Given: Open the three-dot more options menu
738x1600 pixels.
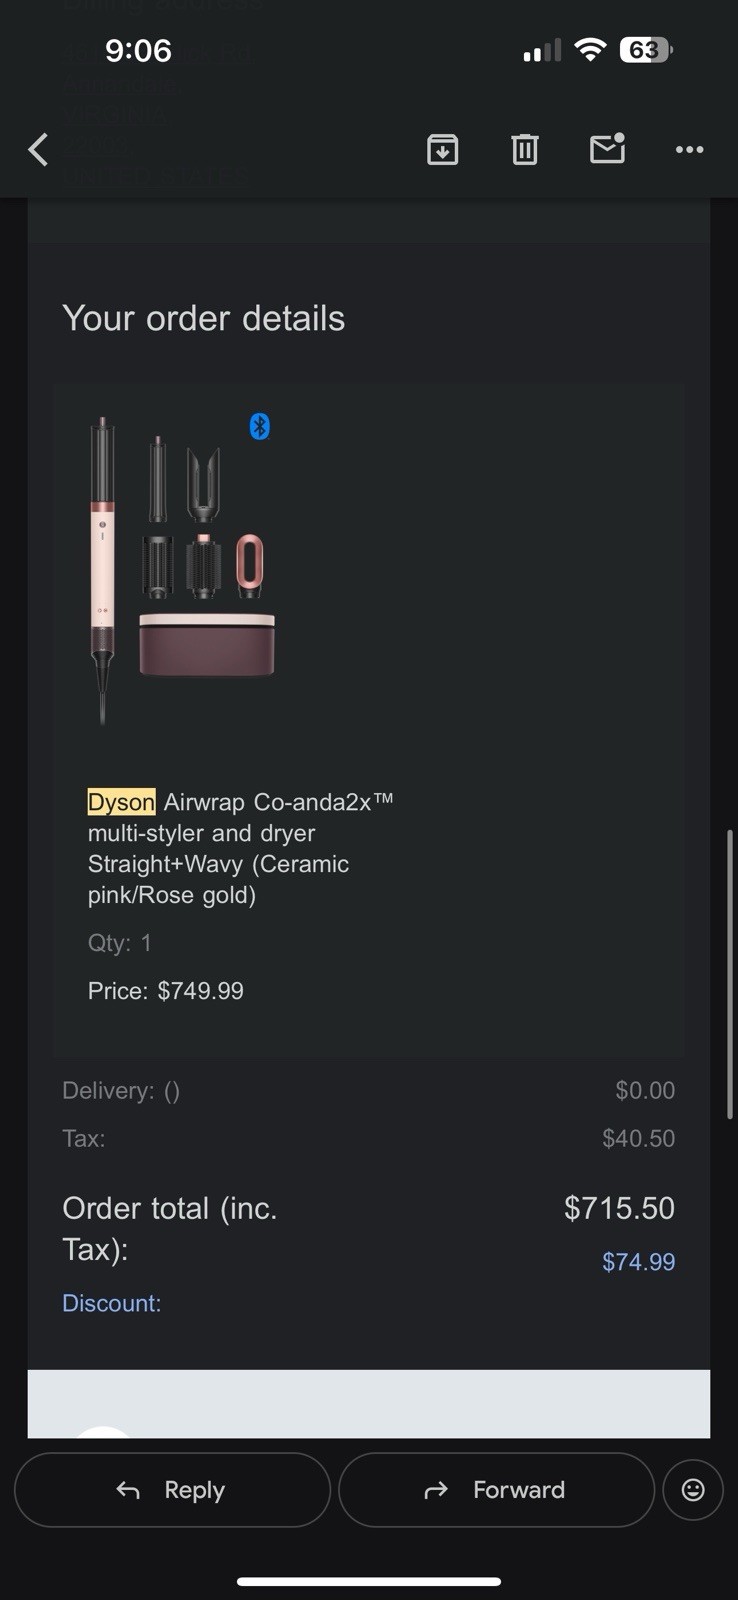Looking at the screenshot, I should [689, 150].
